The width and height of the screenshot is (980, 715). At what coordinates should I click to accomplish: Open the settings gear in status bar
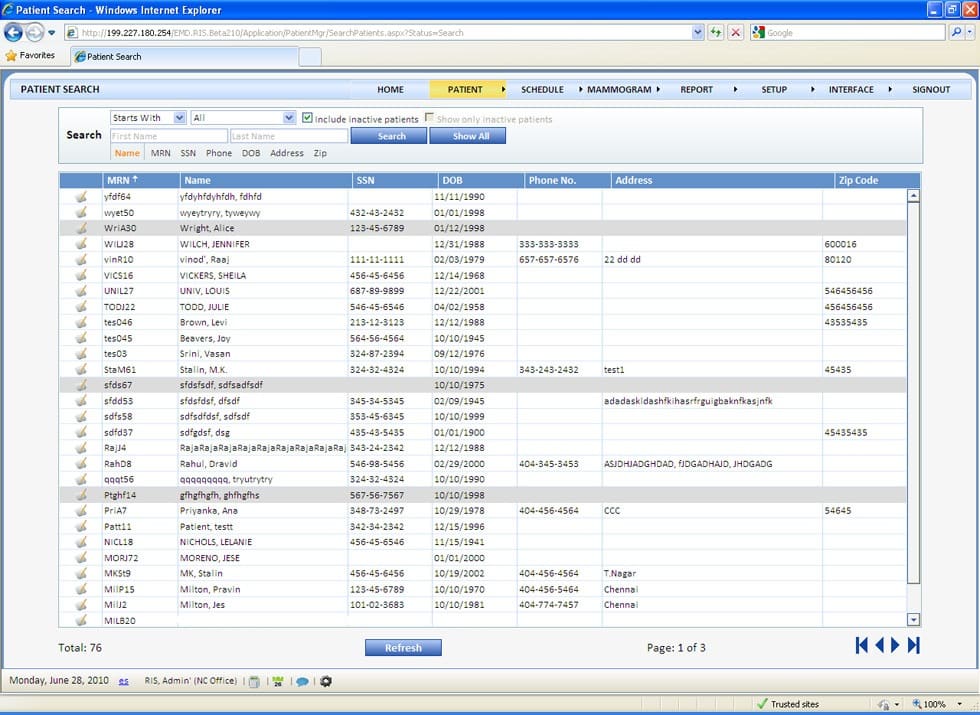point(325,681)
